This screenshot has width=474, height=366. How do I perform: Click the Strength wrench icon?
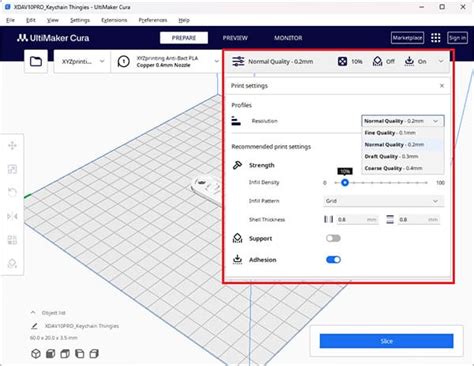point(237,165)
